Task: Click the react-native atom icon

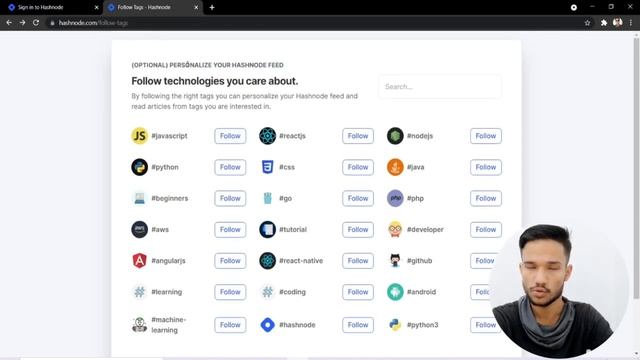Action: 267,260
